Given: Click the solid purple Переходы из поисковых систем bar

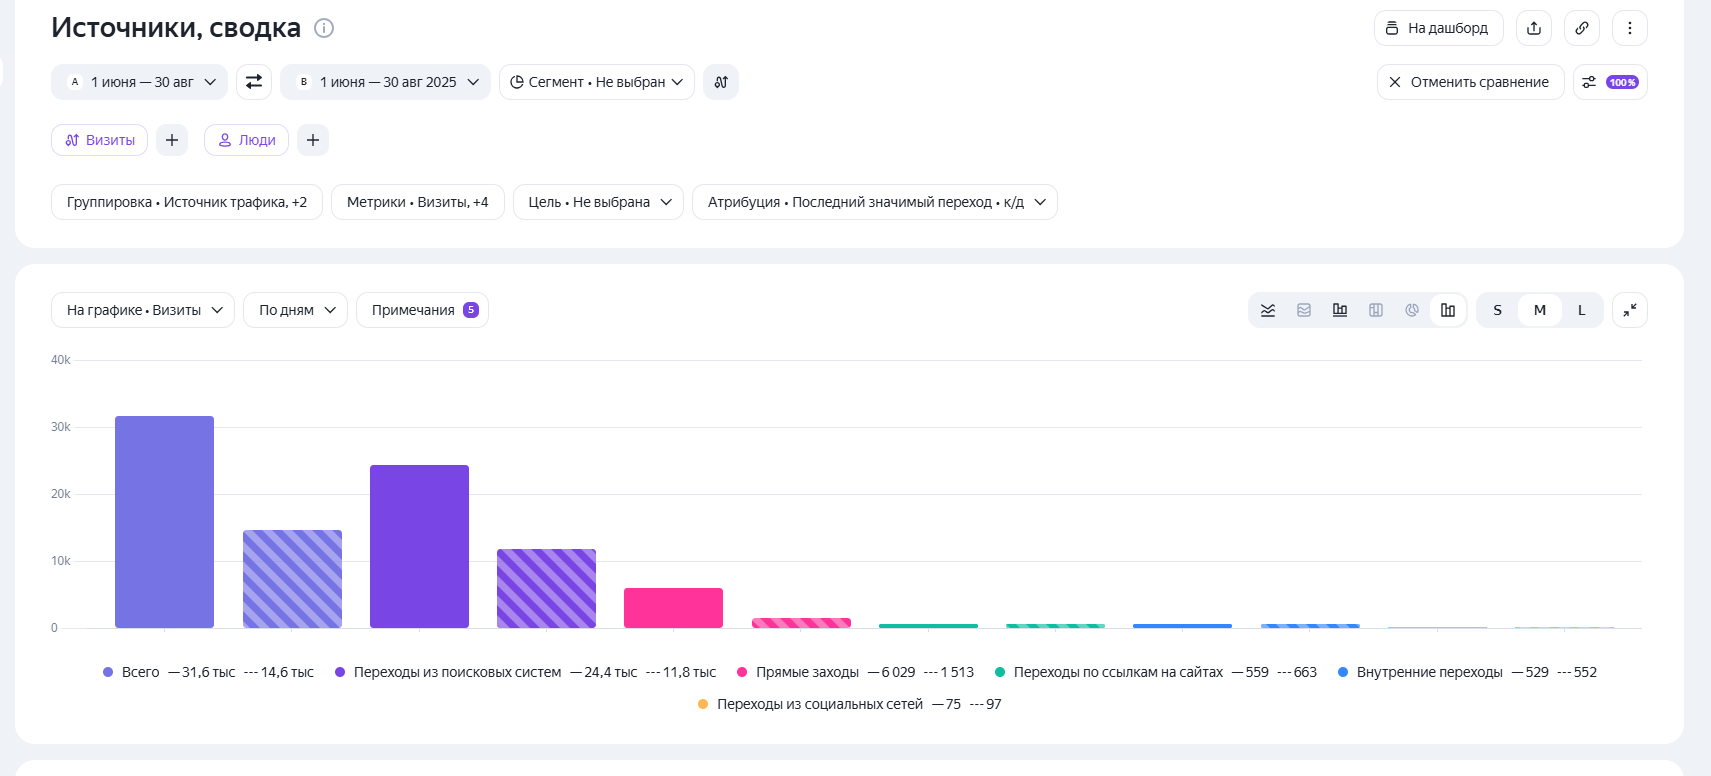Looking at the screenshot, I should point(419,546).
